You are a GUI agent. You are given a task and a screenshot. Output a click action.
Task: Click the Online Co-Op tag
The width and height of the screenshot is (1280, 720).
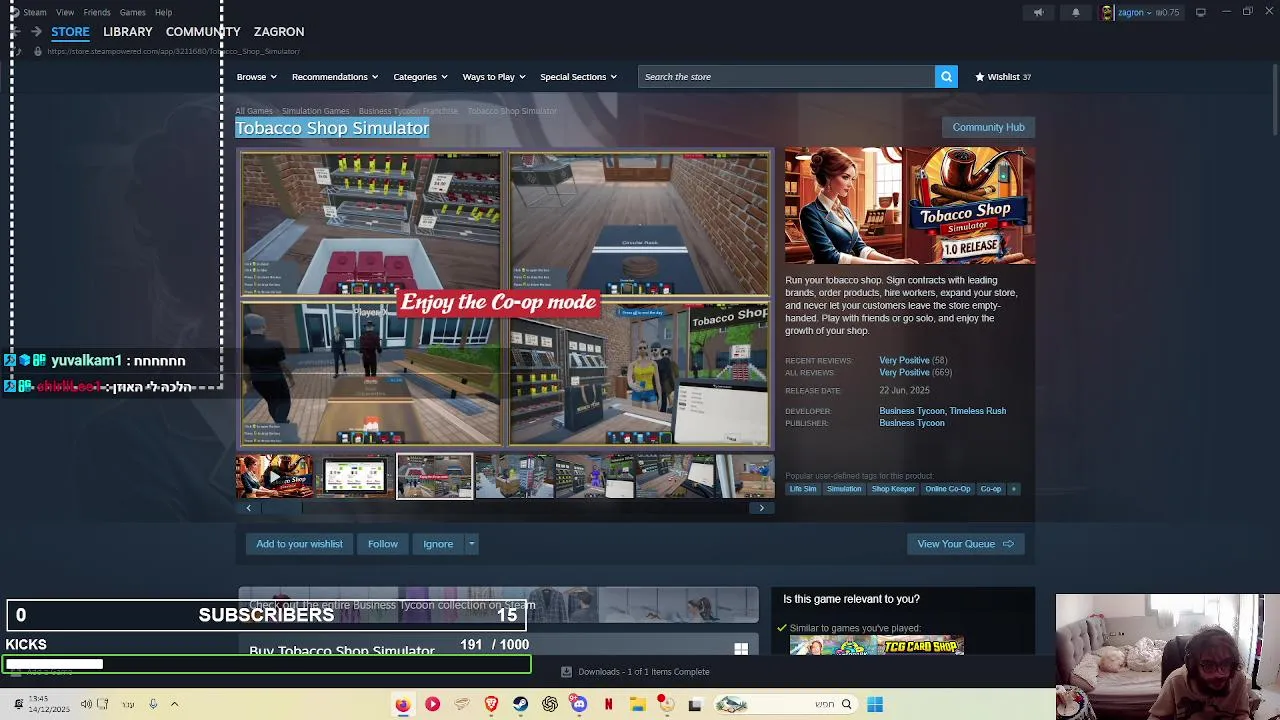(947, 489)
